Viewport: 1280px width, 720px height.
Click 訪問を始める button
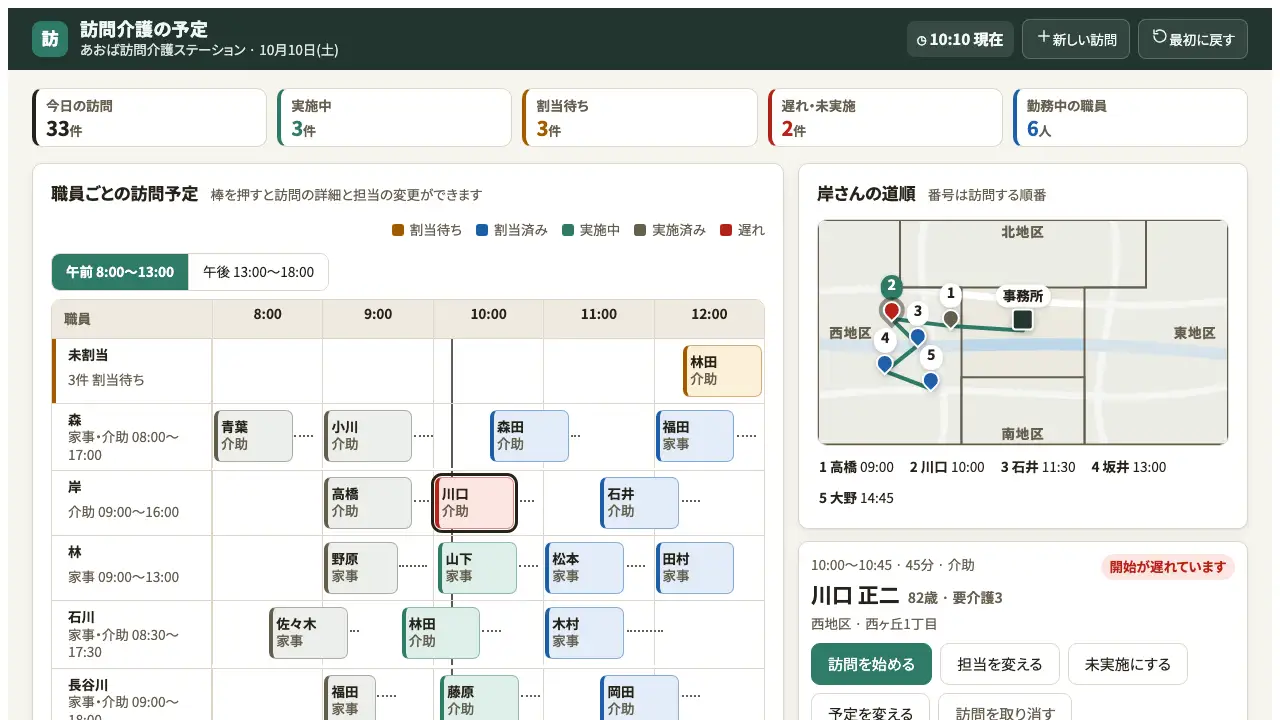[x=871, y=664]
